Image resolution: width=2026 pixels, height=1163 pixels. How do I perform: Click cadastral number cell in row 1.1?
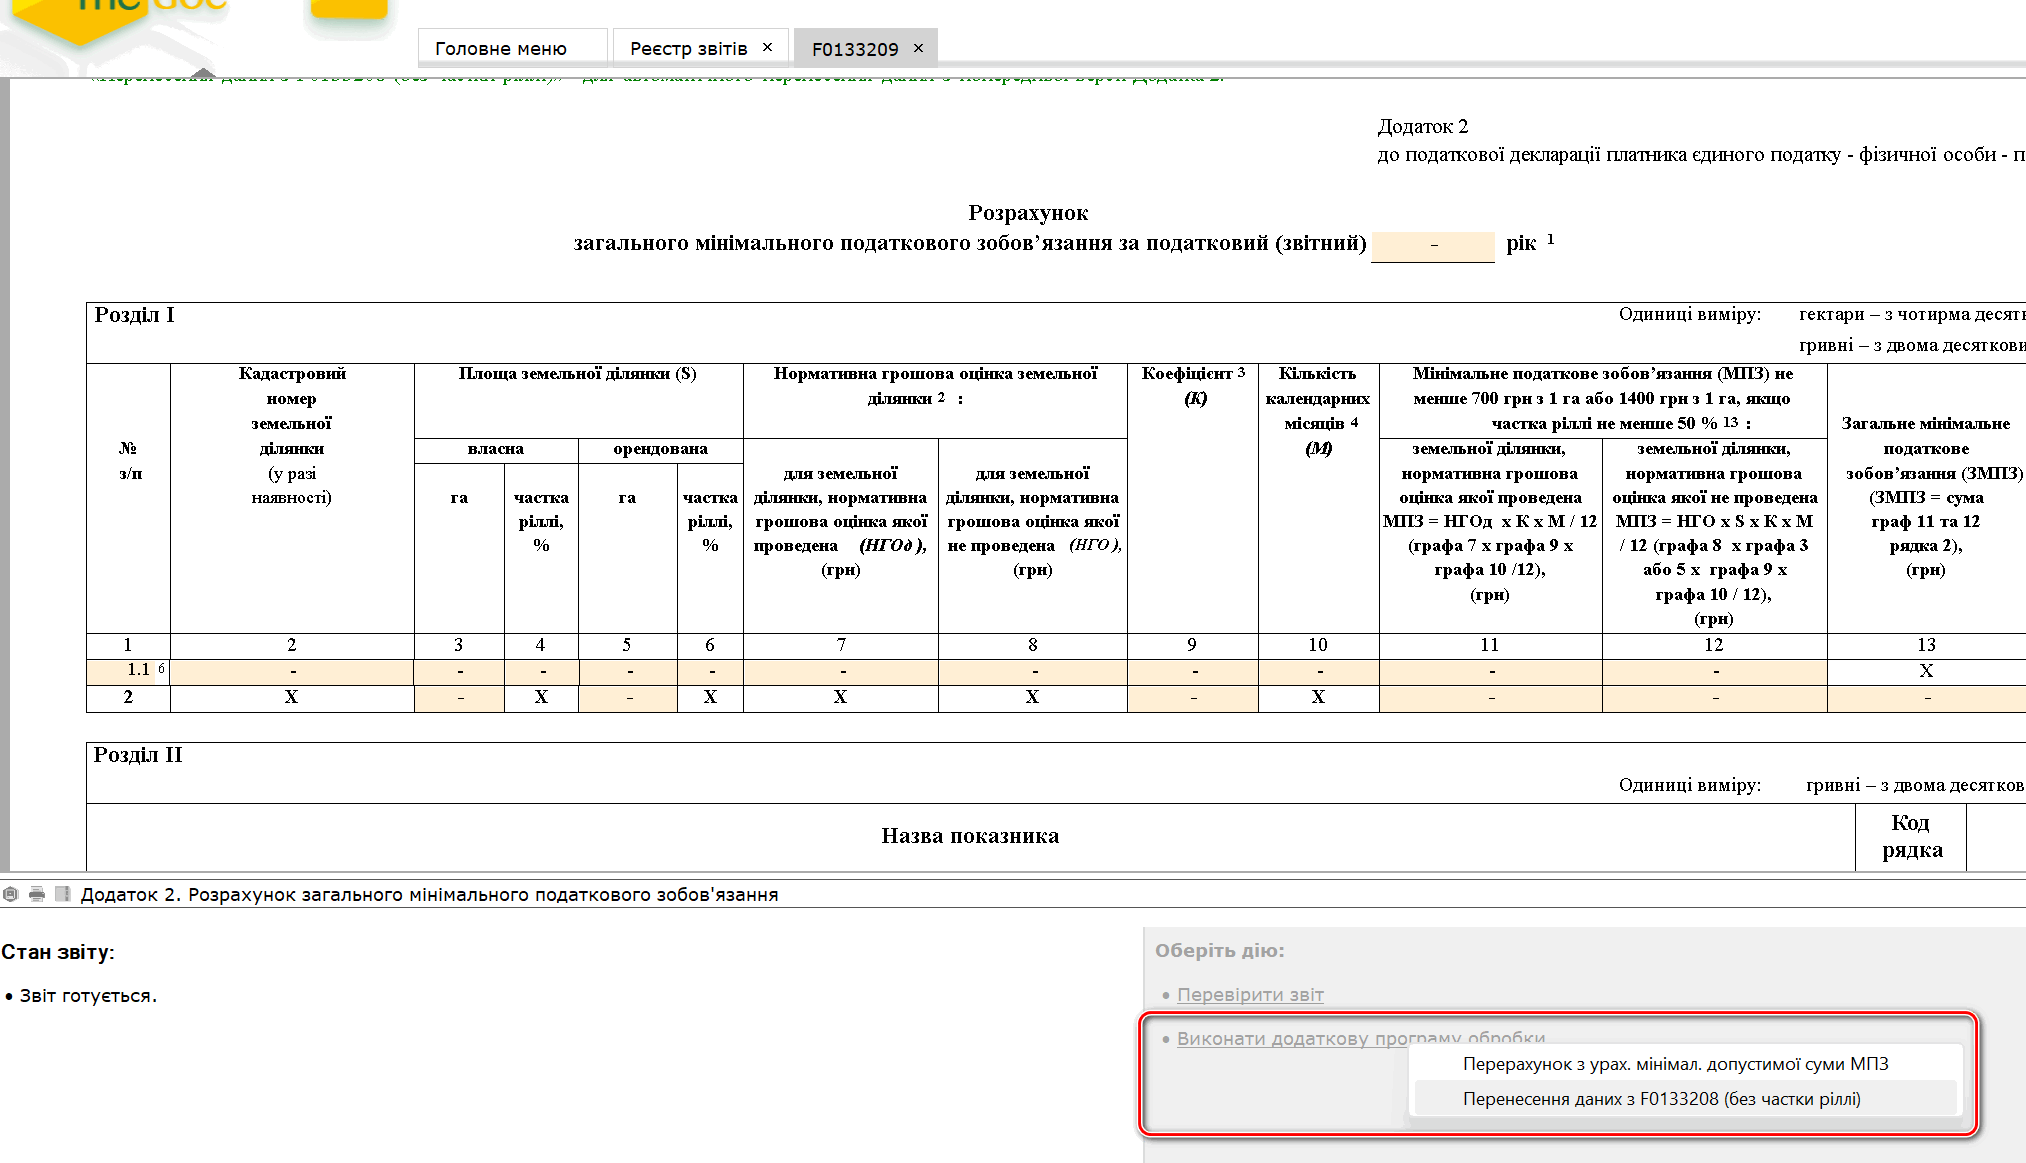click(292, 671)
